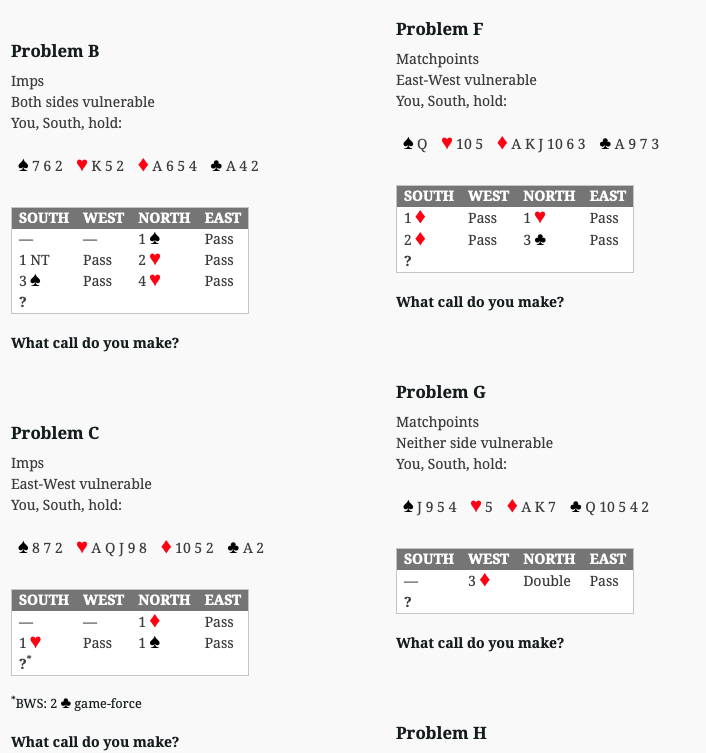Click the diamond icon in Problem G hand
Viewport: 706px width, 753px height.
[512, 506]
